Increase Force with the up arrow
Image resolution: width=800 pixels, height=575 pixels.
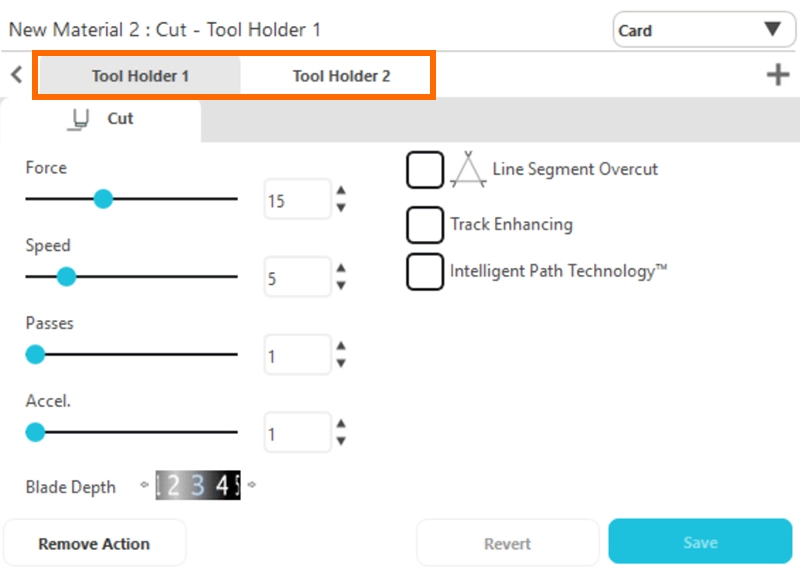[x=341, y=191]
